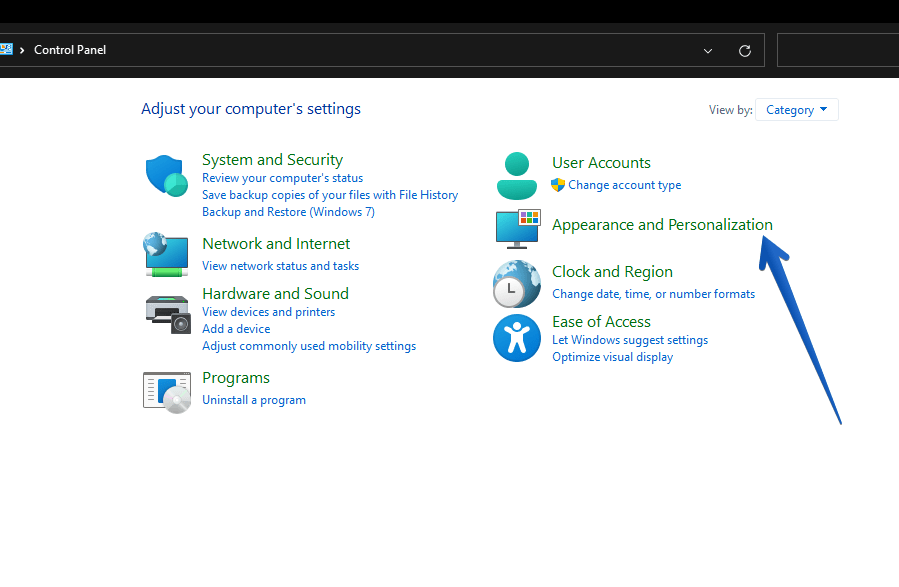The width and height of the screenshot is (899, 587).
Task: Open System and Security category
Action: coord(272,159)
